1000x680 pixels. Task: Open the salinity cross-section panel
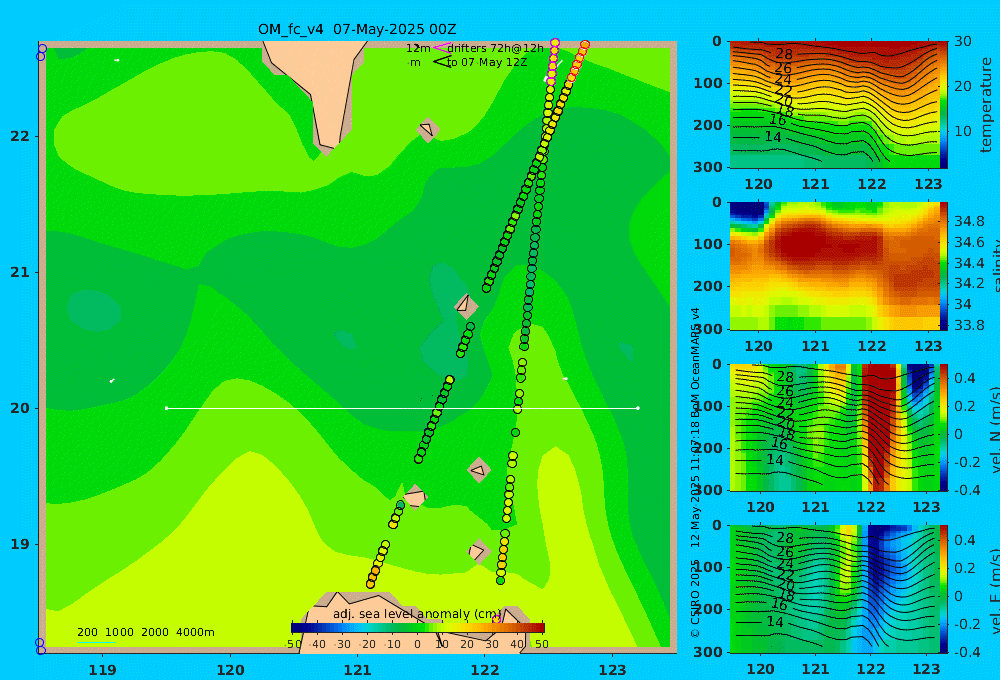pyautogui.click(x=834, y=266)
